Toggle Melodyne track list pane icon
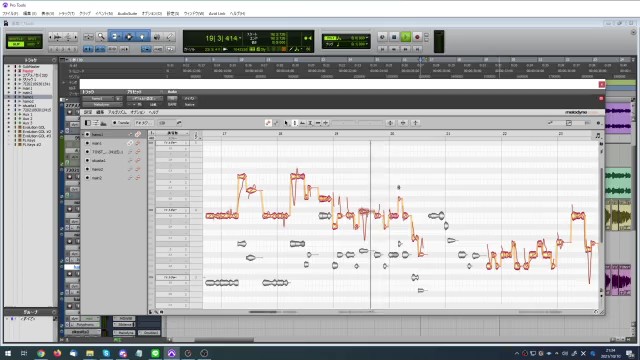This screenshot has width=640, height=360. [x=88, y=123]
